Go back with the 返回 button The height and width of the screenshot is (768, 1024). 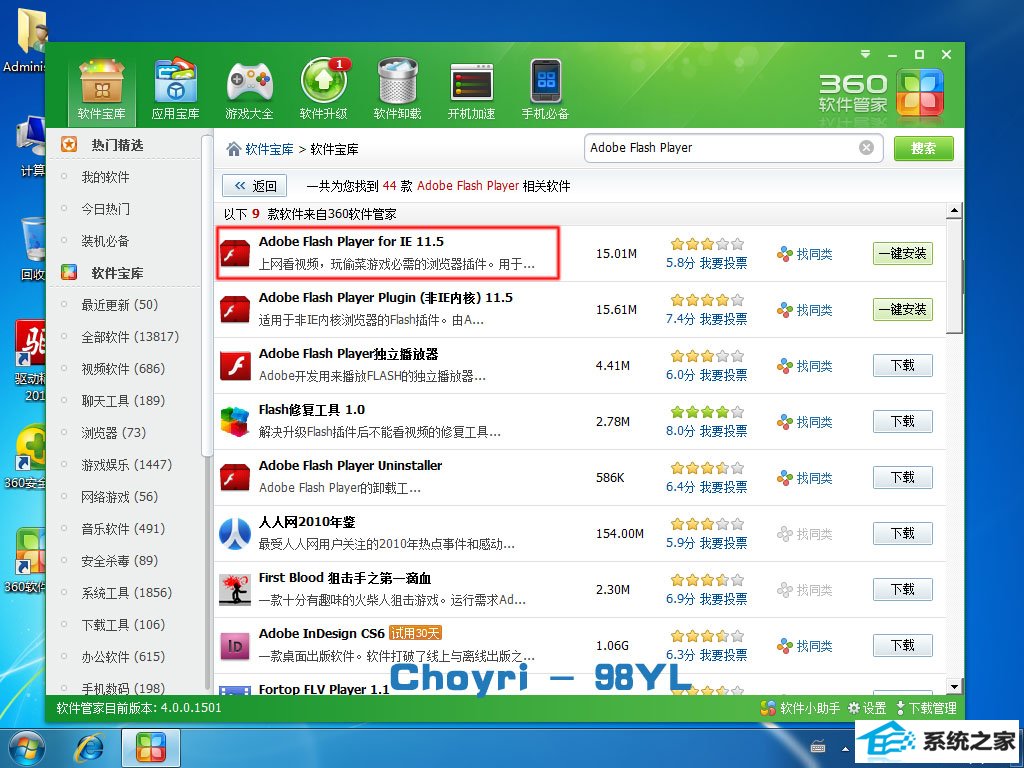(x=255, y=185)
